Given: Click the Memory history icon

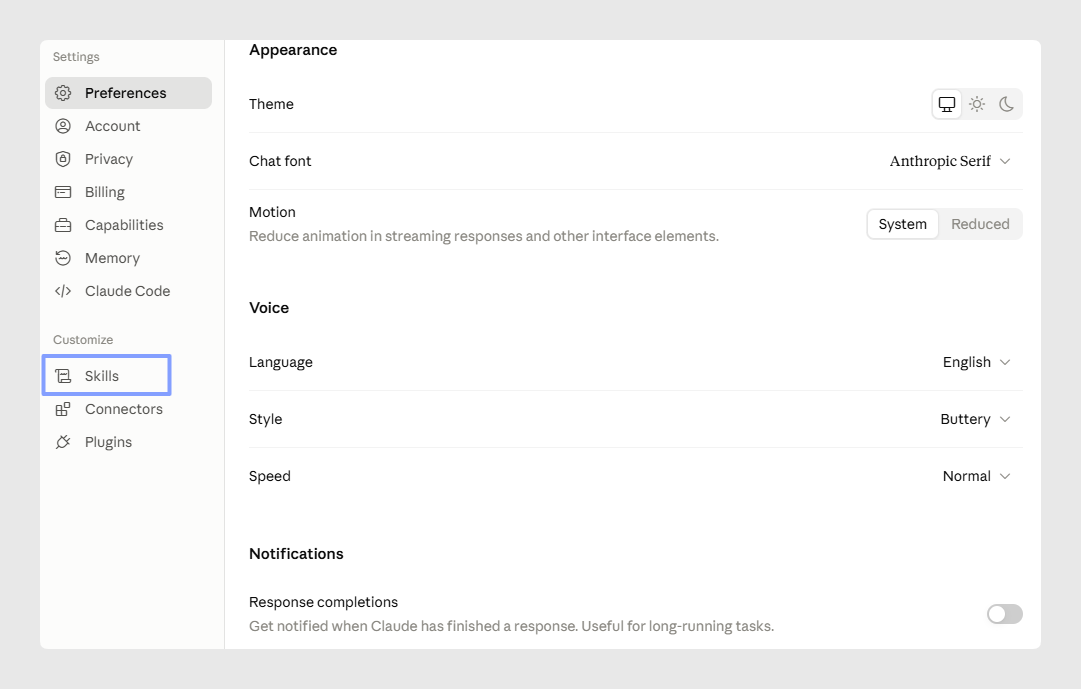Looking at the screenshot, I should (x=63, y=259).
